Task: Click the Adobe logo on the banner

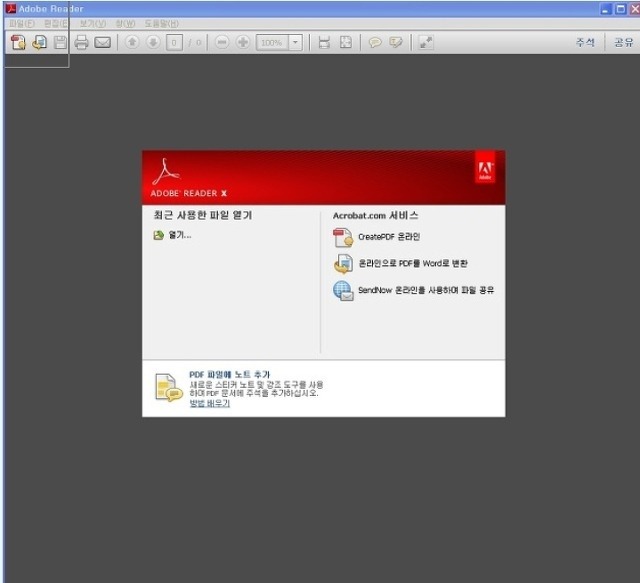Action: coord(485,167)
